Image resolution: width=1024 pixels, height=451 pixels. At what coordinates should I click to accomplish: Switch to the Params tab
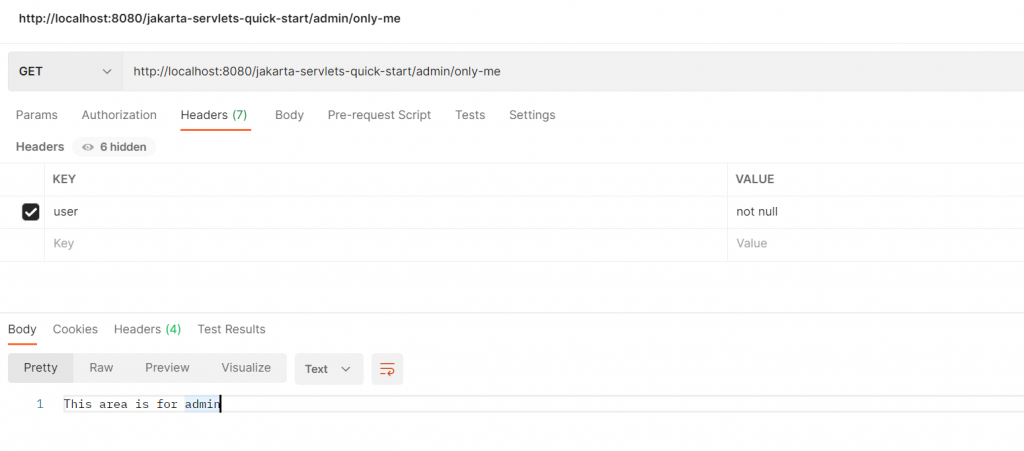point(37,115)
